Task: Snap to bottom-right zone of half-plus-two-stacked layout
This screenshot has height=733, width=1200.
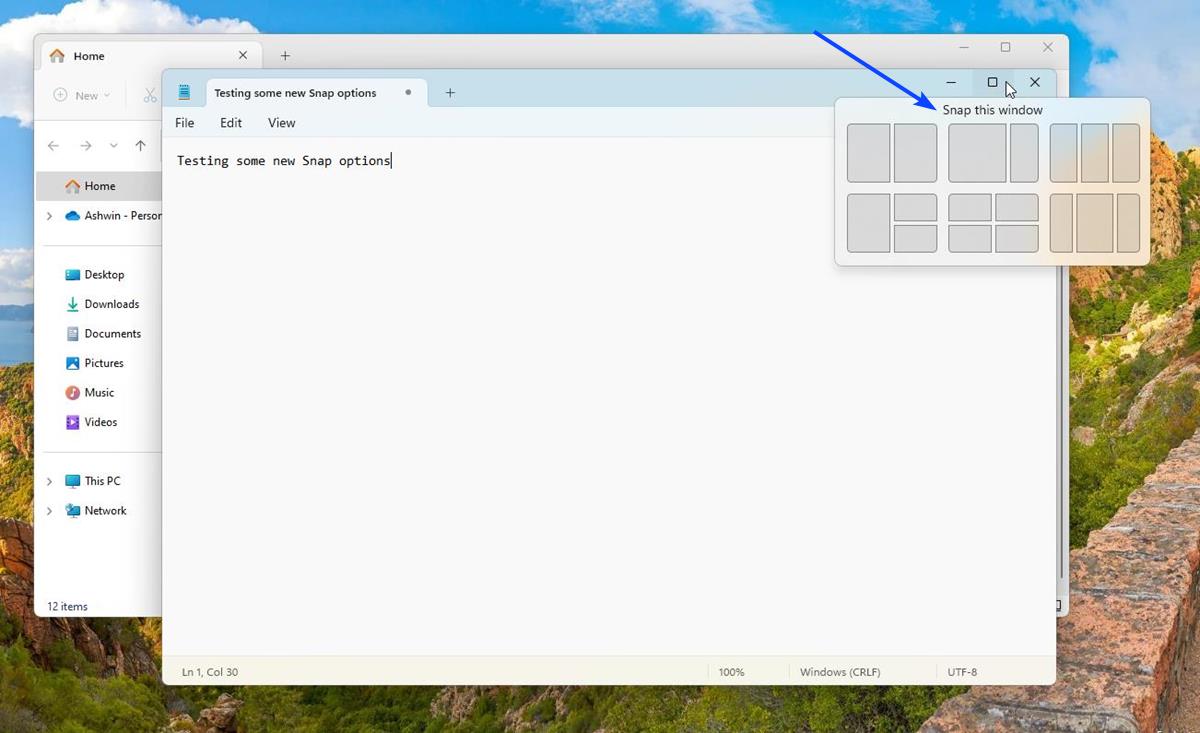Action: [915, 239]
